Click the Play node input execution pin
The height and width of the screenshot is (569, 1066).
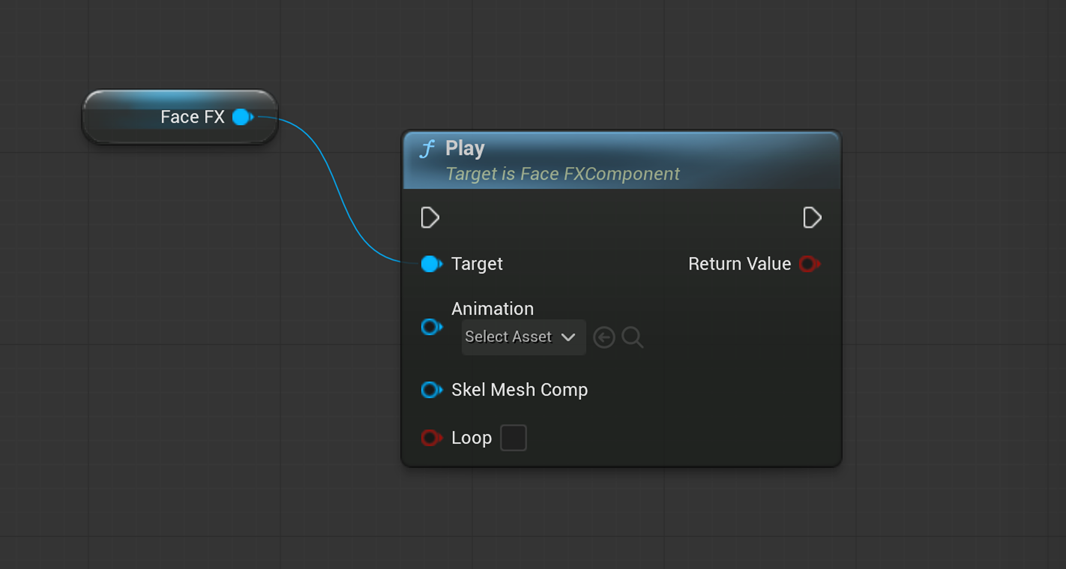coord(430,218)
